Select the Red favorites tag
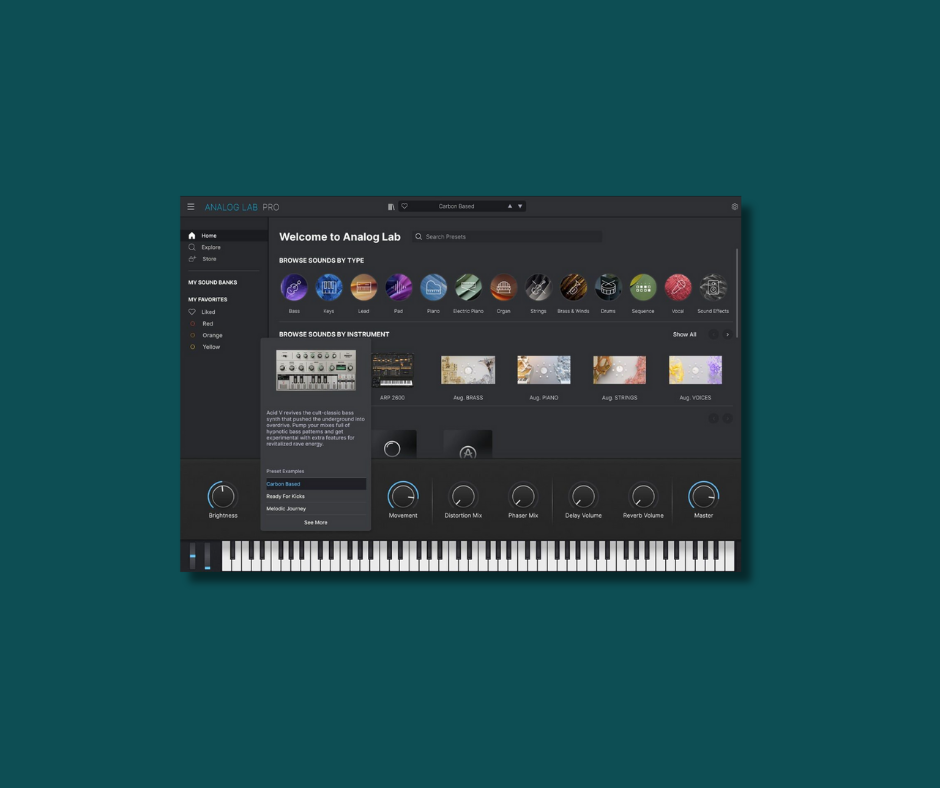 click(x=207, y=324)
